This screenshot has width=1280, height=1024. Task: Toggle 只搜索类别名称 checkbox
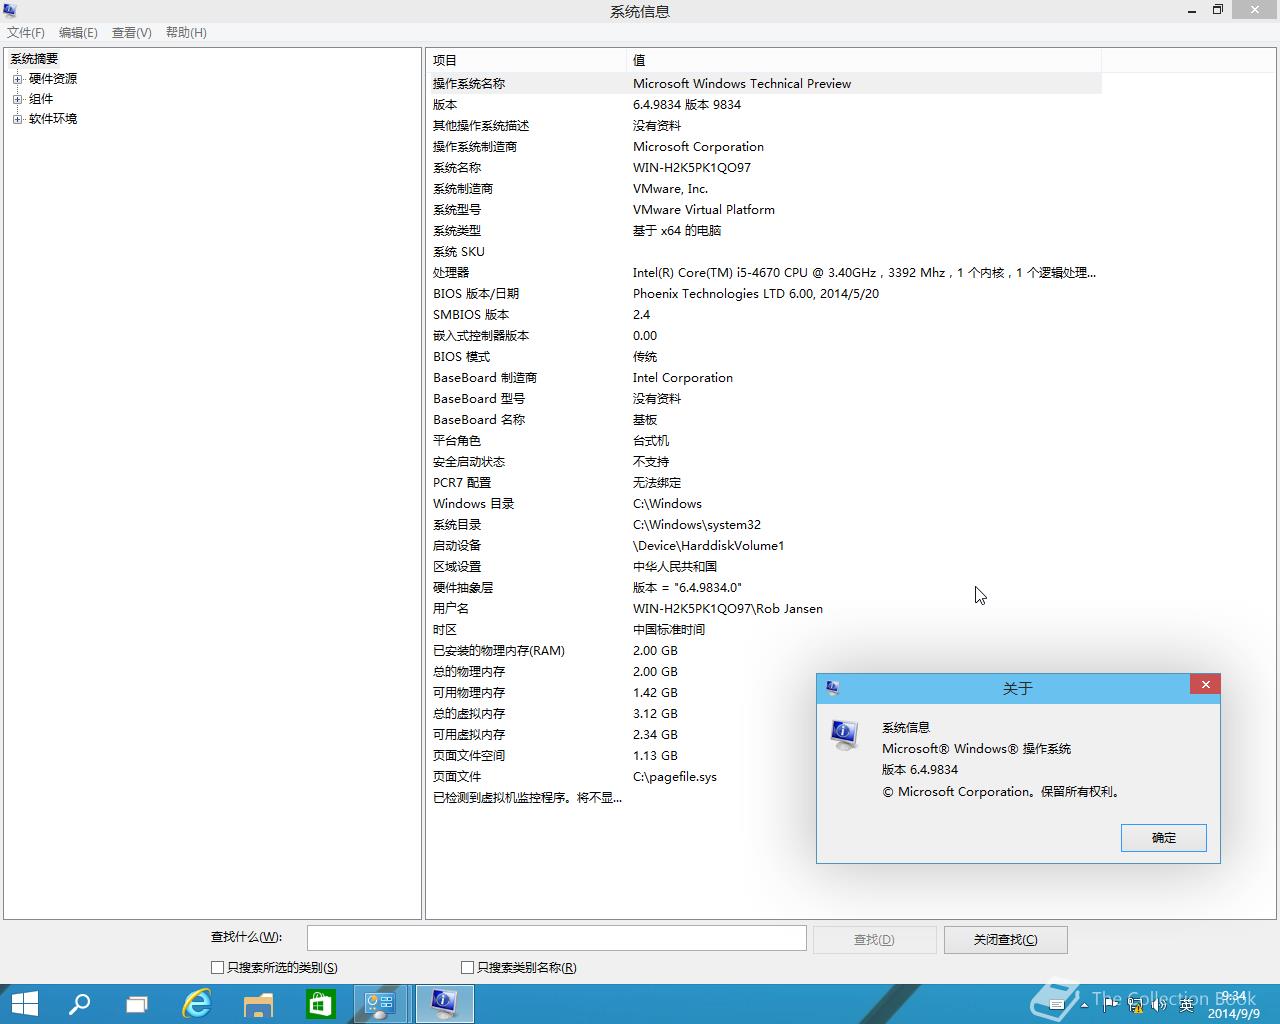[x=467, y=967]
